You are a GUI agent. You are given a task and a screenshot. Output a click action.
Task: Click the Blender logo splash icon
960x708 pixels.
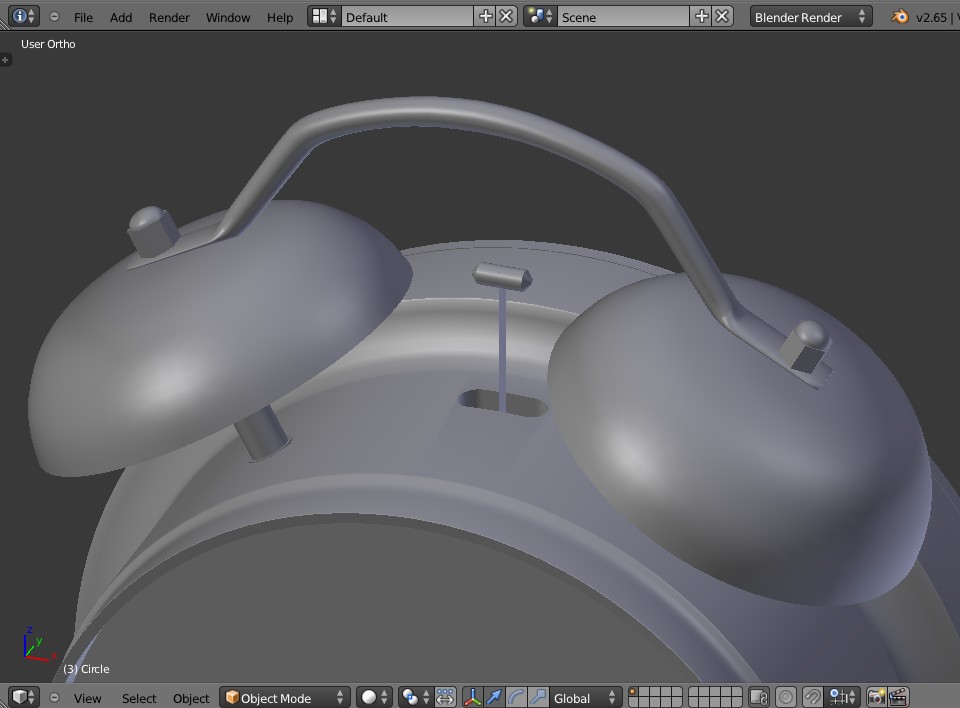click(900, 17)
